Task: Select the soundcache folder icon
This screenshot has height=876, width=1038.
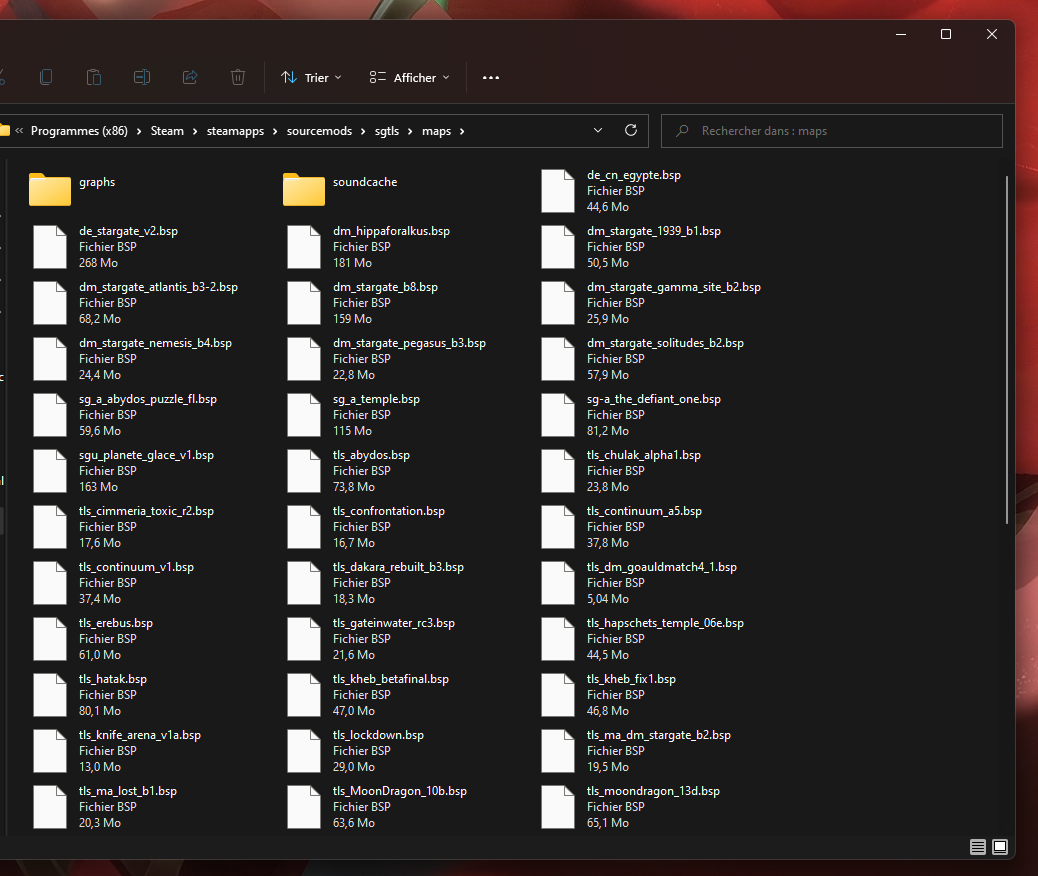Action: [x=304, y=189]
